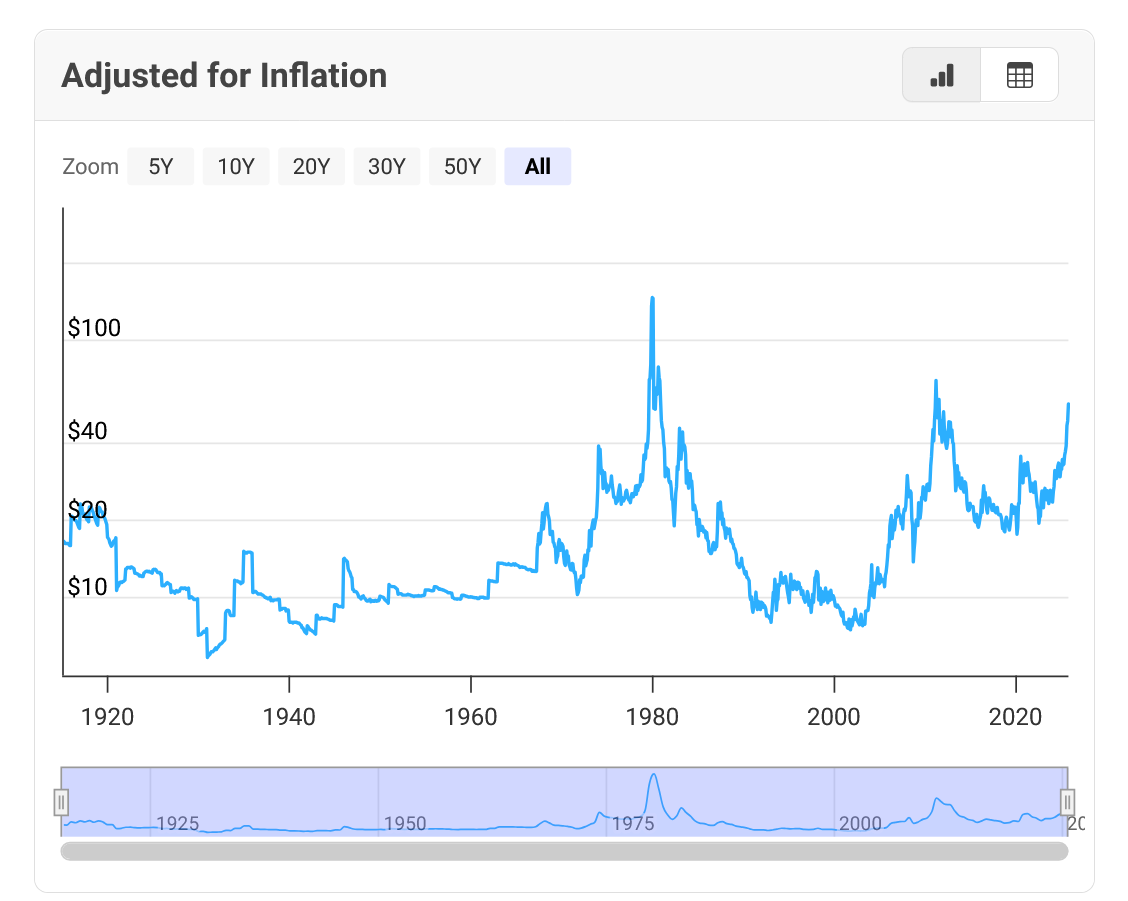Show All years zoom range
This screenshot has height=901, width=1128.
(x=538, y=166)
